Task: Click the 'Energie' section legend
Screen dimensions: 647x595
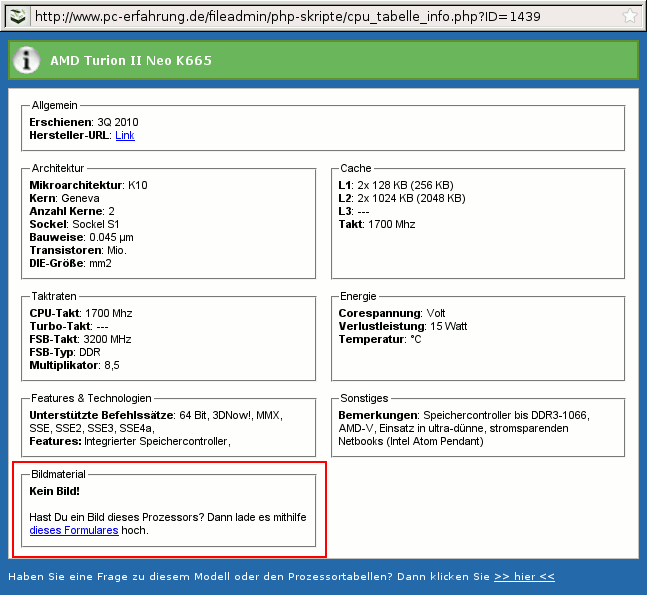Action: [x=359, y=297]
